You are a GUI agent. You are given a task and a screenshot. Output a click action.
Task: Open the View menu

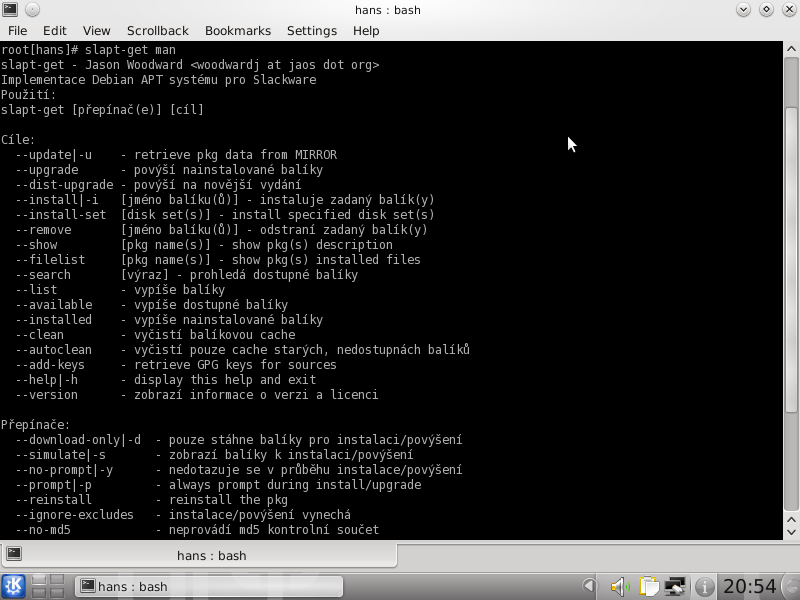click(x=96, y=31)
